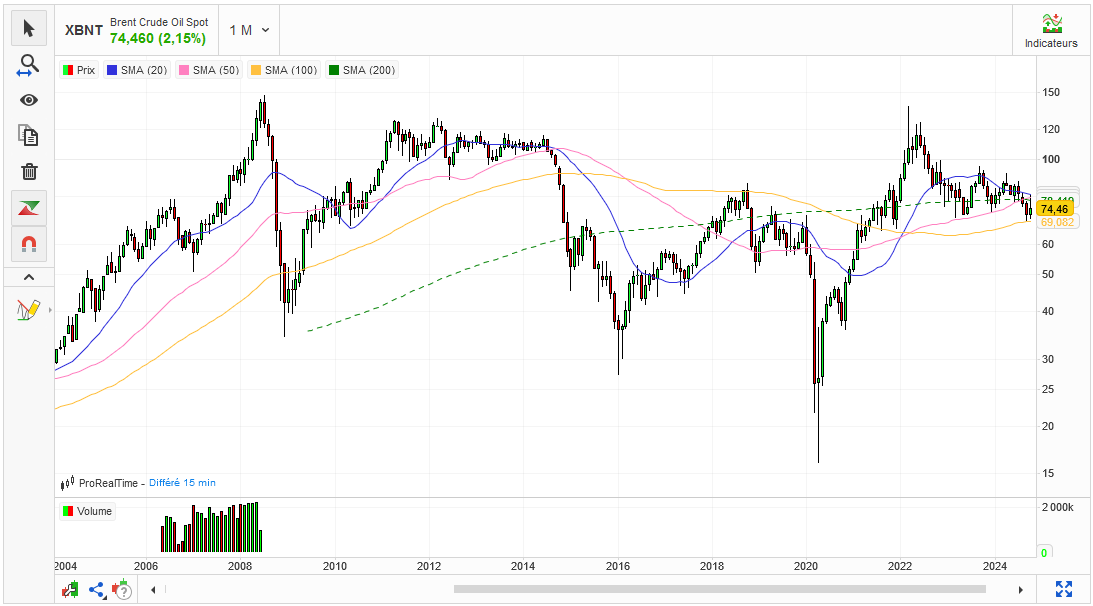This screenshot has width=1093, height=606.
Task: Open the drawing pencil tool
Action: point(29,310)
